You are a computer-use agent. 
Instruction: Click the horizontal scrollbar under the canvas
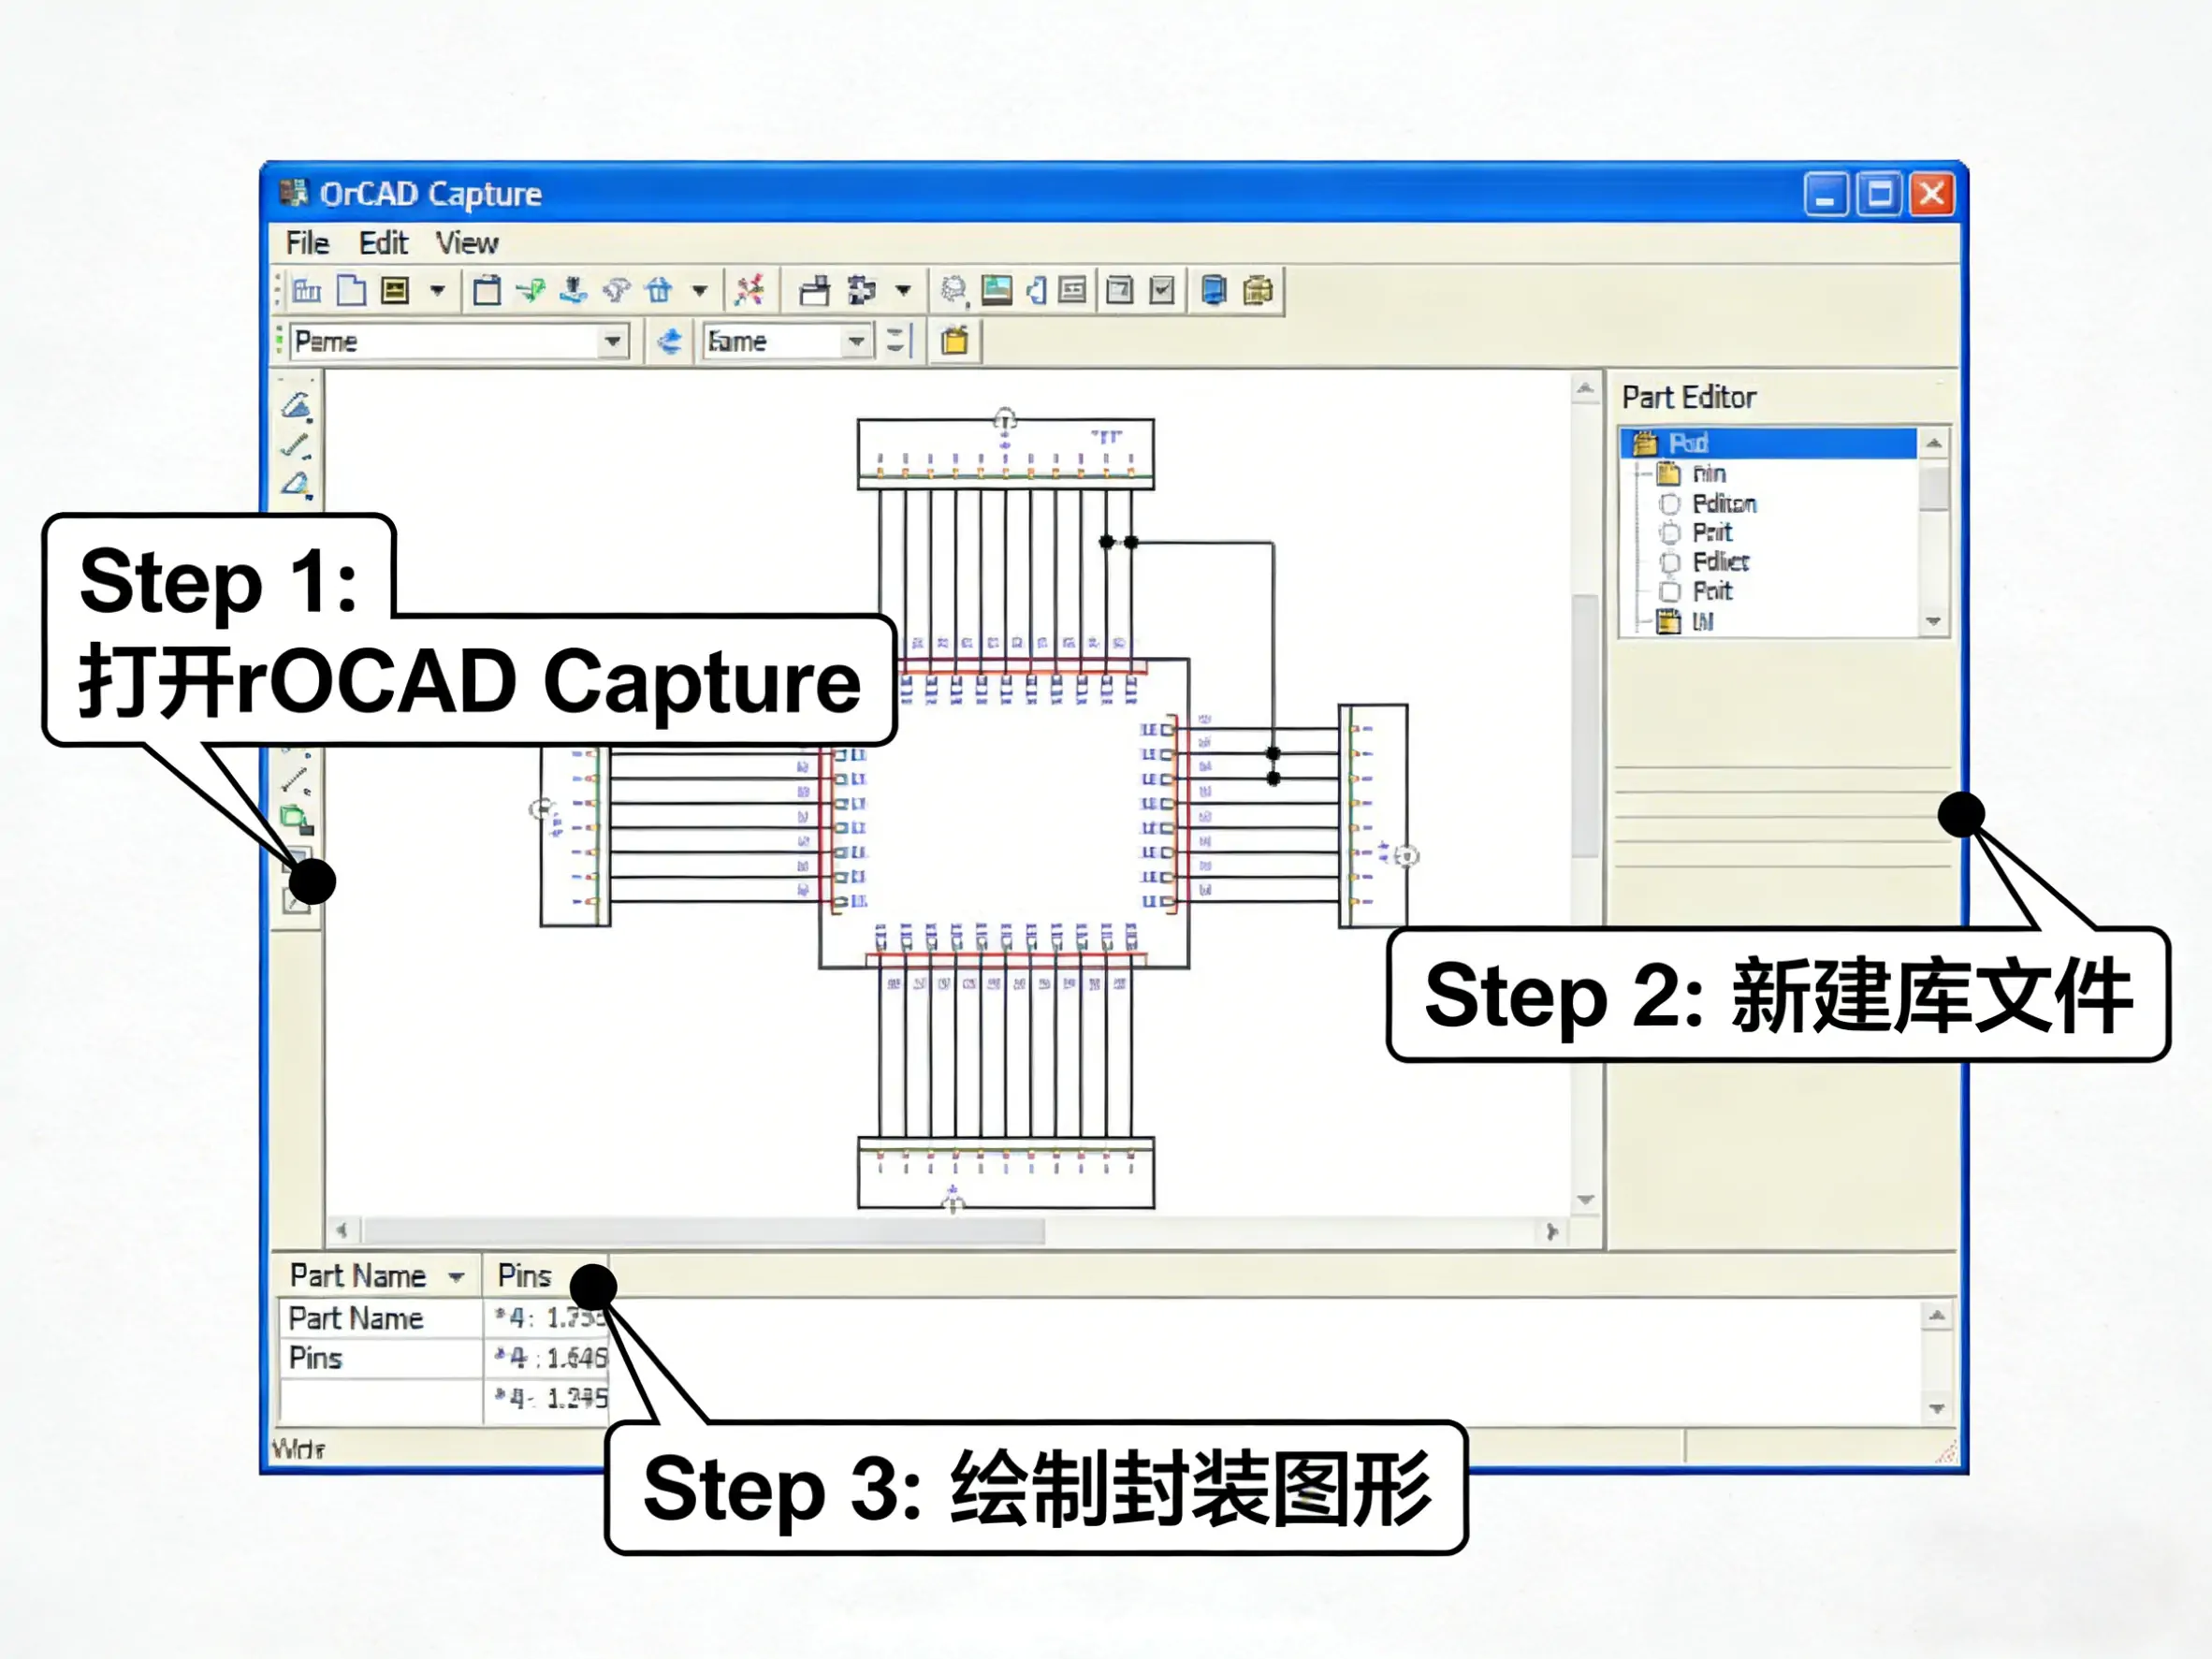[x=703, y=1231]
